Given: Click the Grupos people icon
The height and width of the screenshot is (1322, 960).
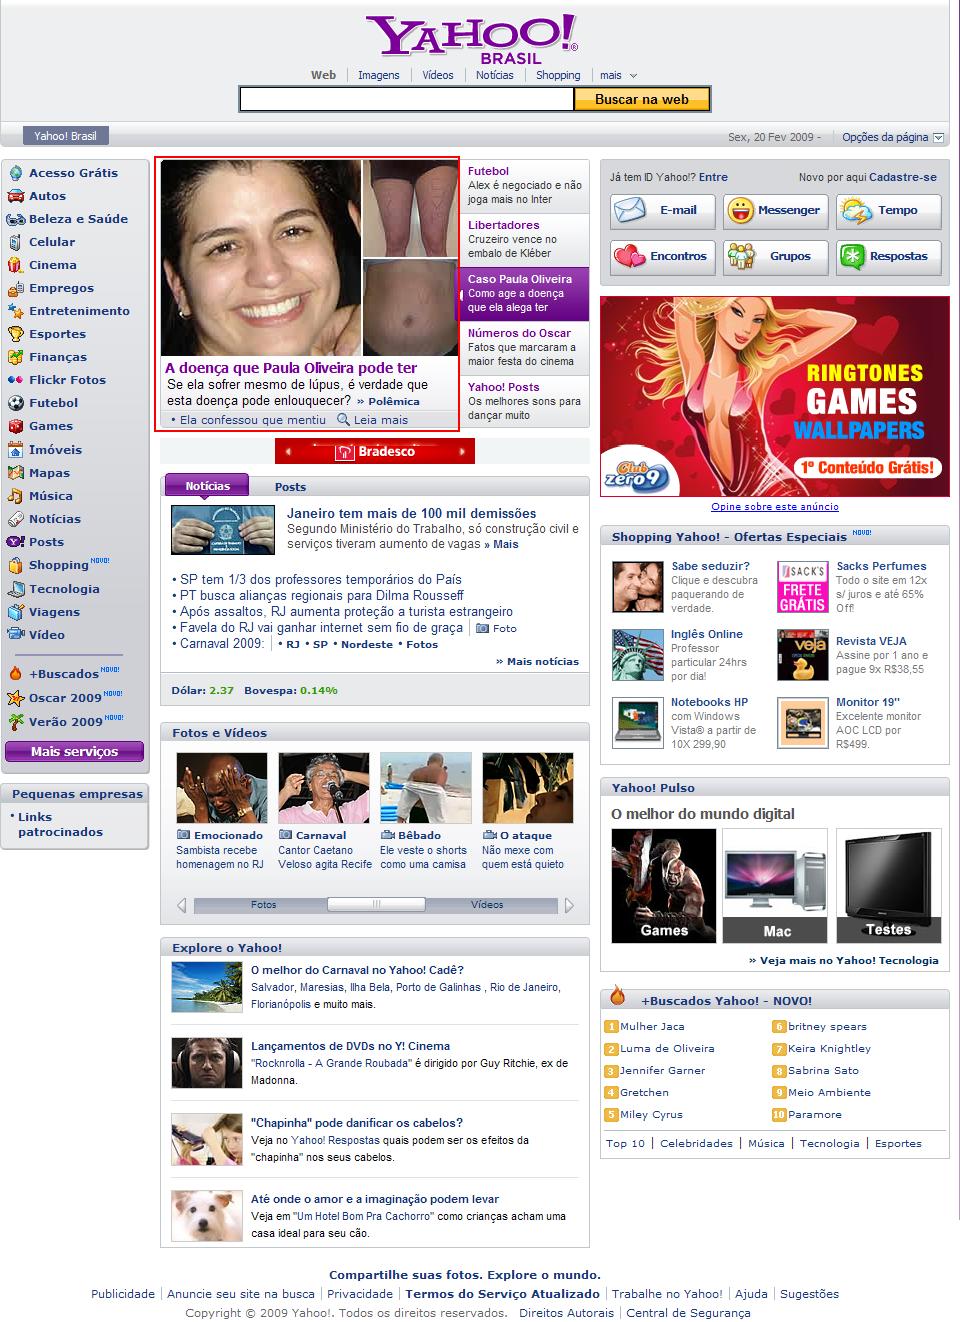Looking at the screenshot, I should point(740,257).
